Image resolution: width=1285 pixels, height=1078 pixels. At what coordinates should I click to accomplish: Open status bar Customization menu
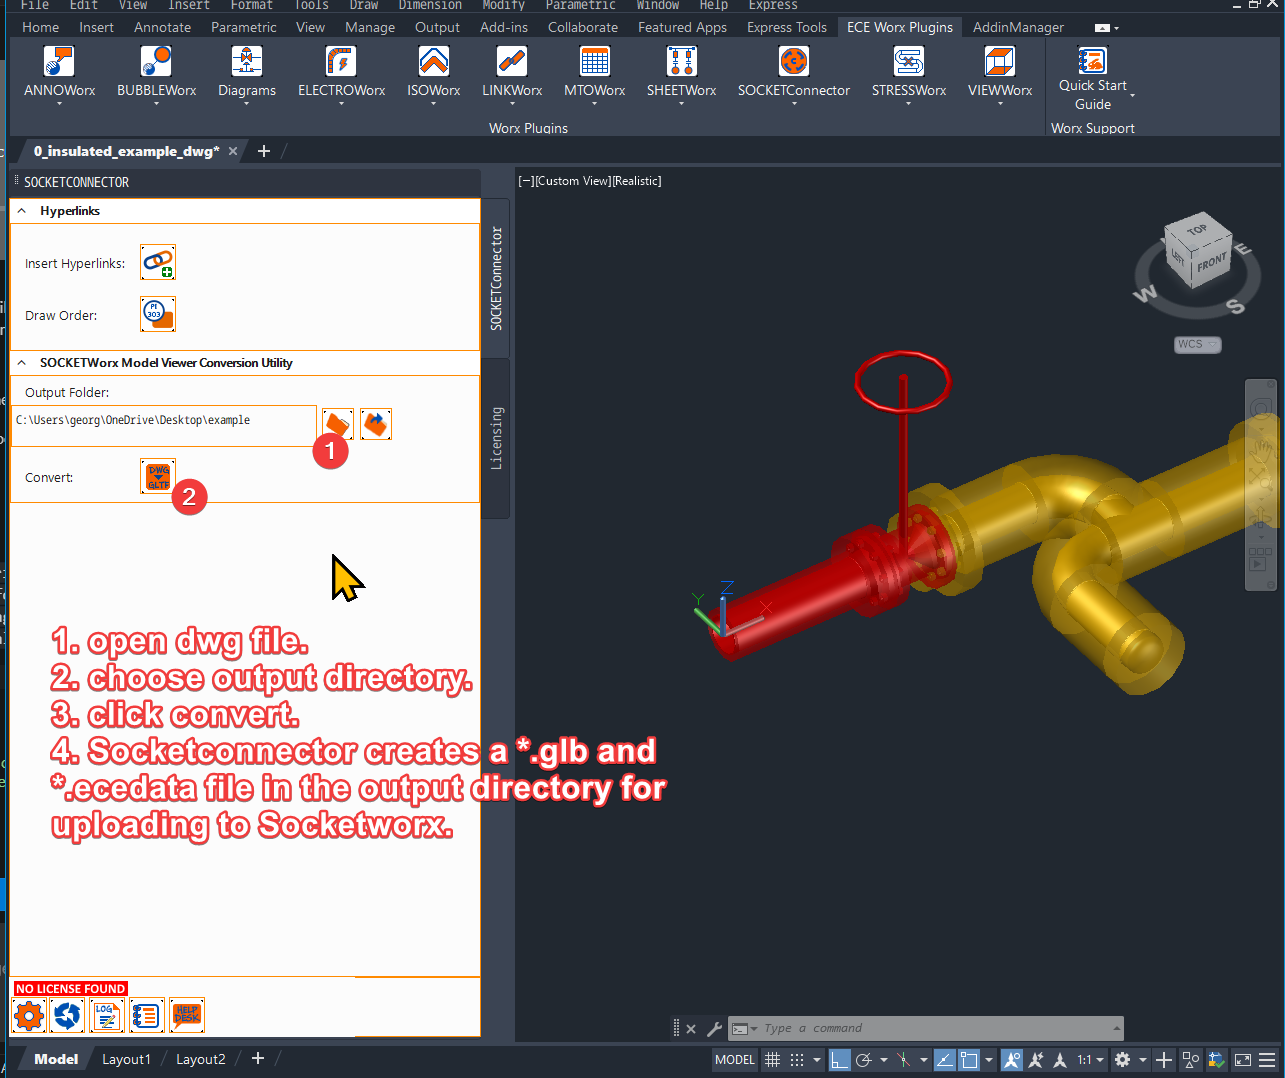(1268, 1060)
